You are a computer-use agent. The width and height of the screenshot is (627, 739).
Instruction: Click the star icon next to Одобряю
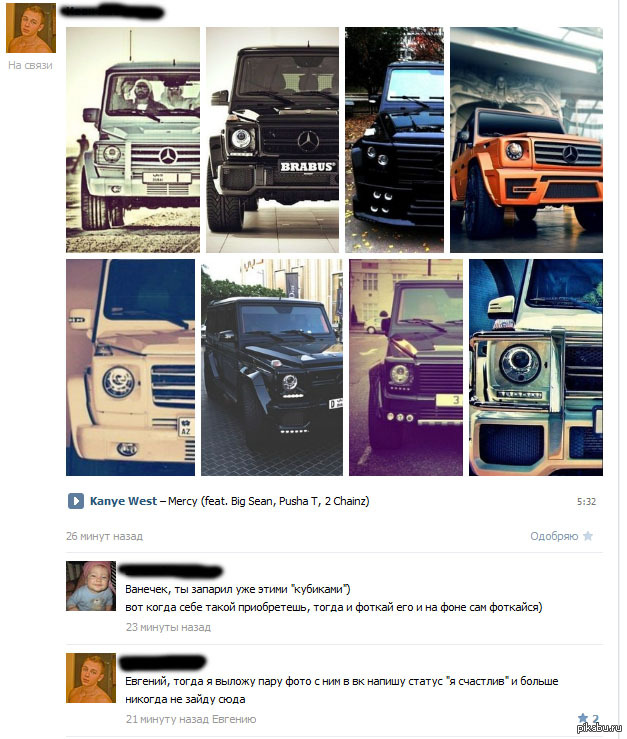[587, 536]
